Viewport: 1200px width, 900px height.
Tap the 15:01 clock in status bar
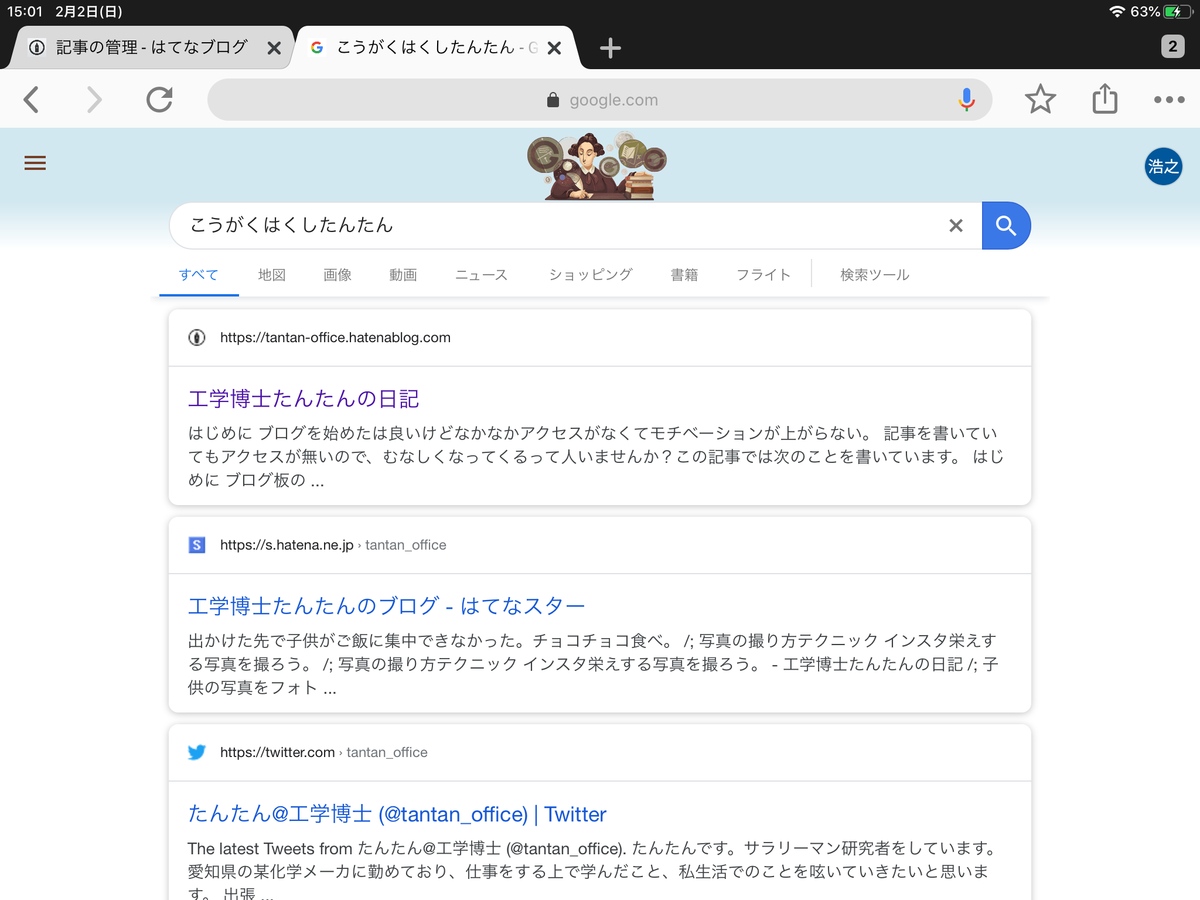pyautogui.click(x=24, y=12)
